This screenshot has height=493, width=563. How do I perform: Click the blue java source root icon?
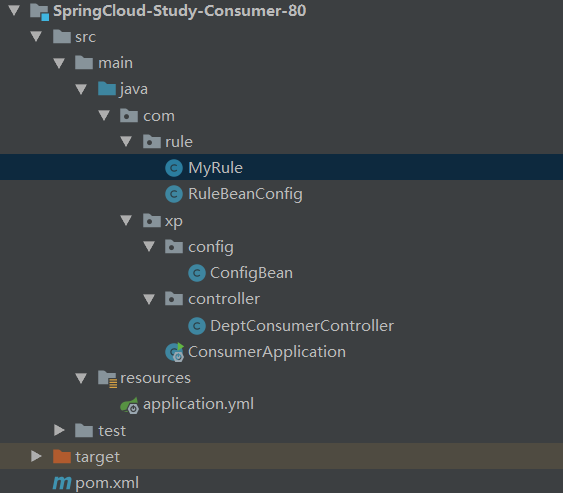107,89
